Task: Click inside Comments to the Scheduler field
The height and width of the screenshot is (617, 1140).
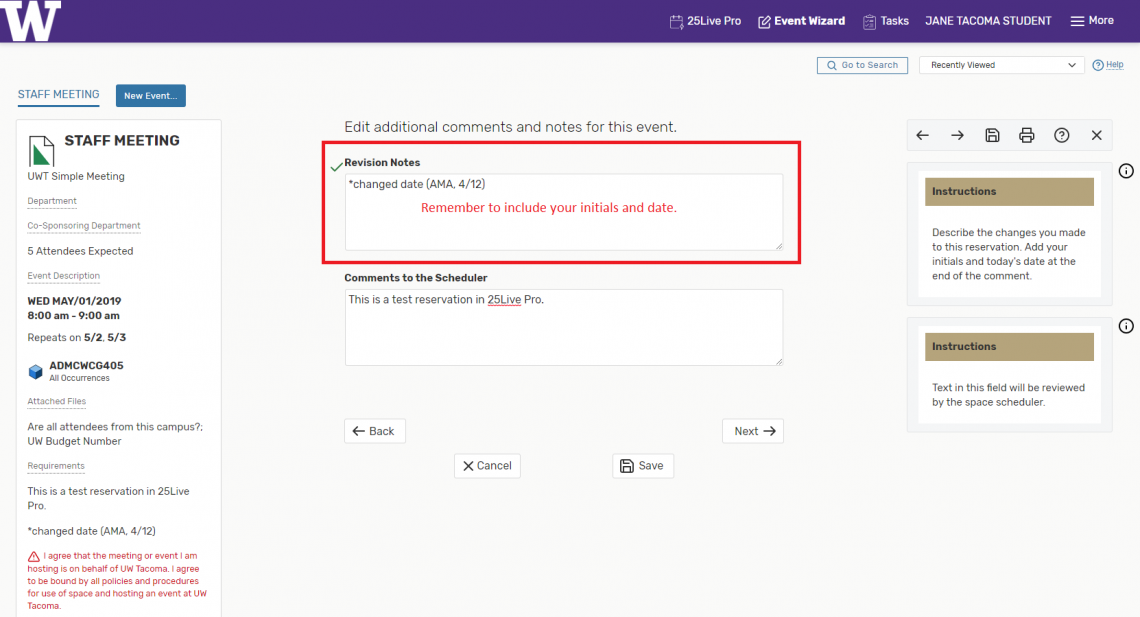Action: click(x=563, y=328)
